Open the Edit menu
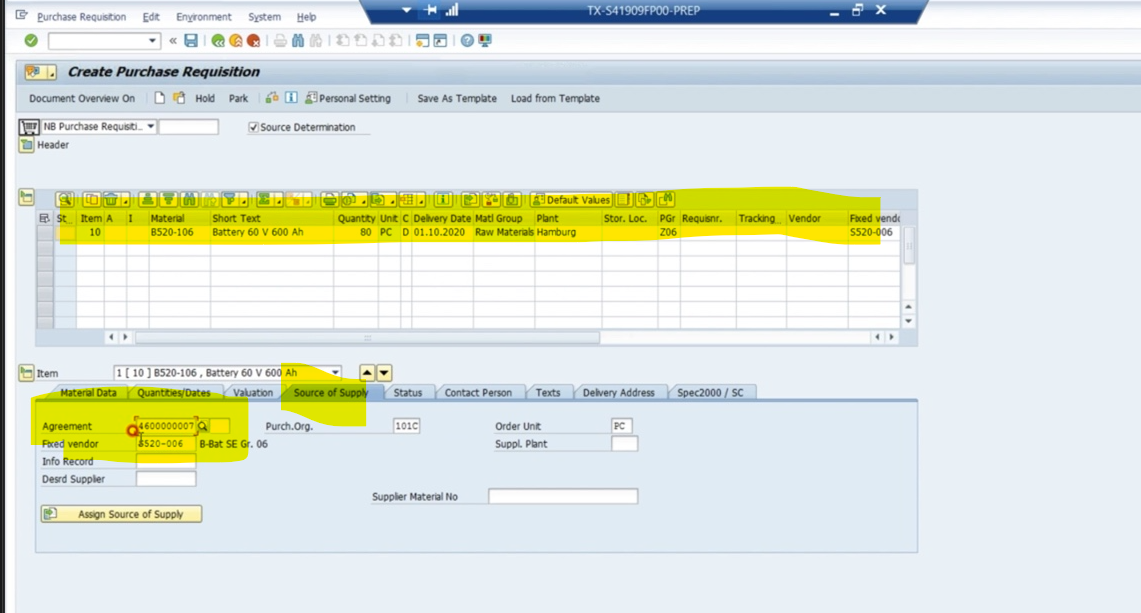This screenshot has width=1141, height=613. click(151, 17)
